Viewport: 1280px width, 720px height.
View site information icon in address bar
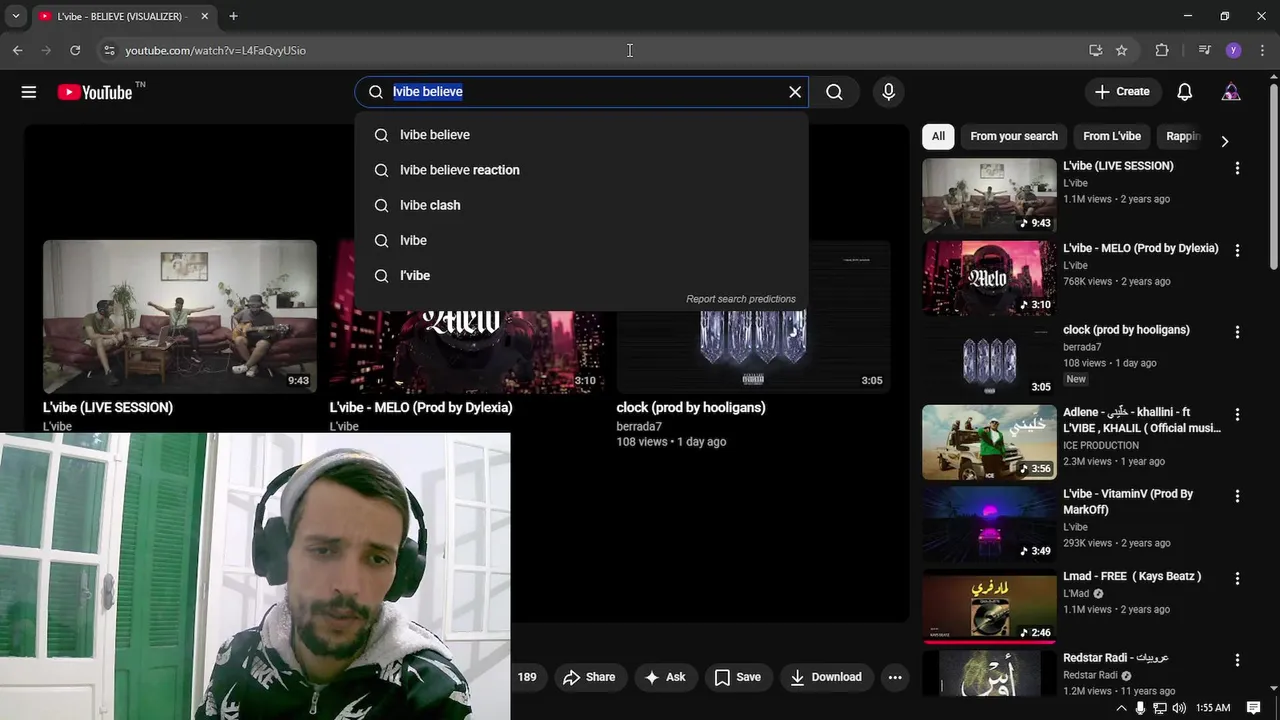point(109,50)
